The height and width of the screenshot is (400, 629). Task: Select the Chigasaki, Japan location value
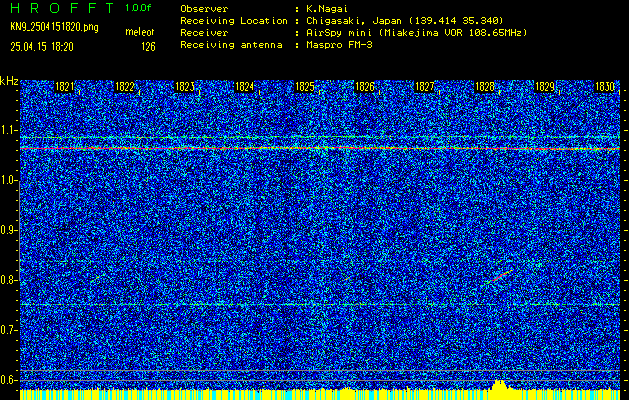click(x=404, y=21)
